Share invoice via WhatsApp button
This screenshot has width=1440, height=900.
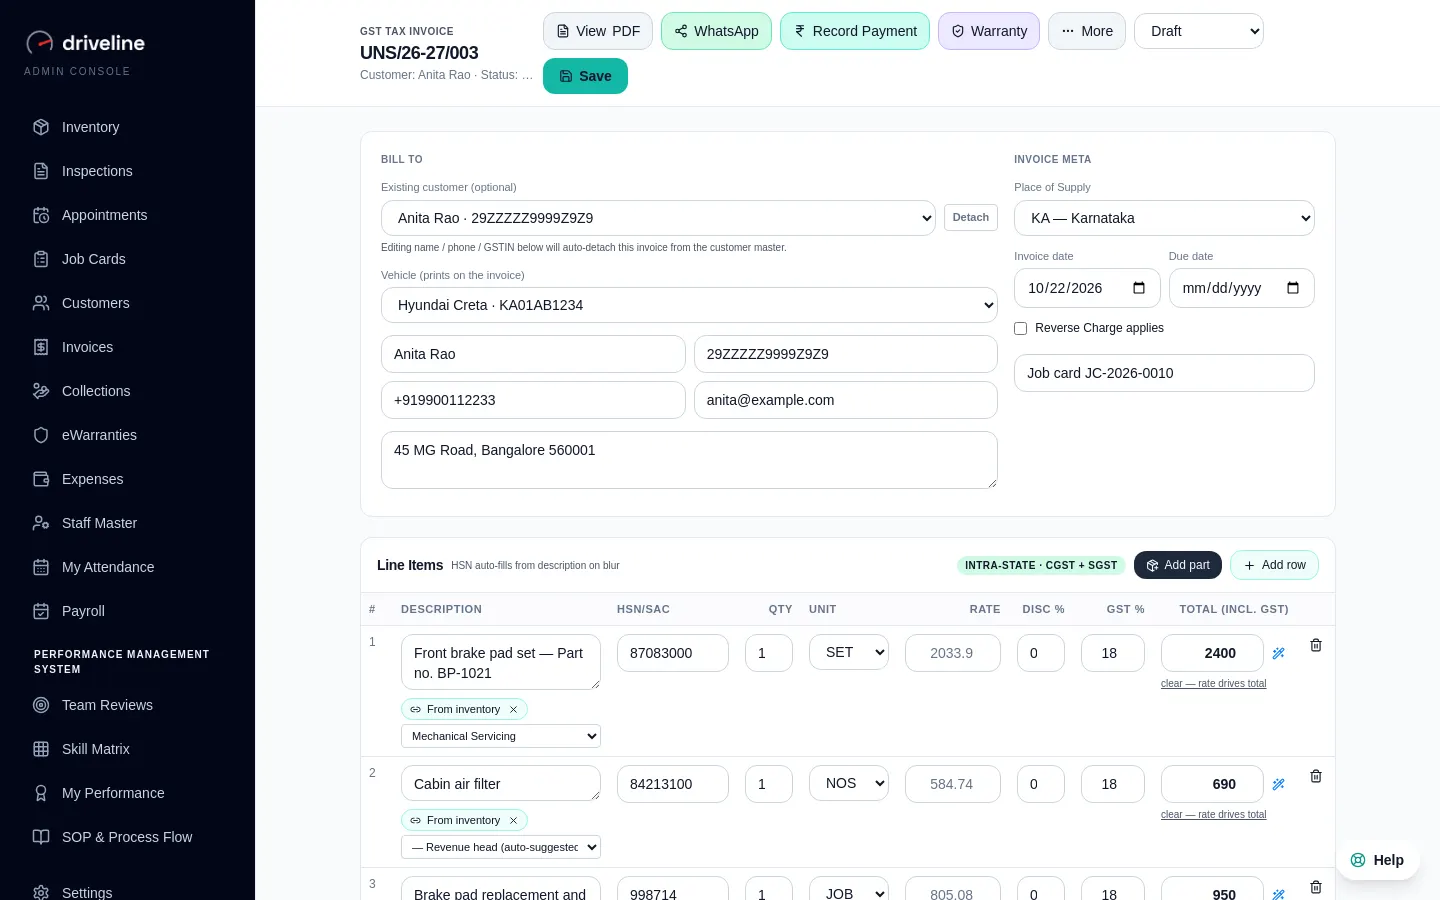pos(716,31)
